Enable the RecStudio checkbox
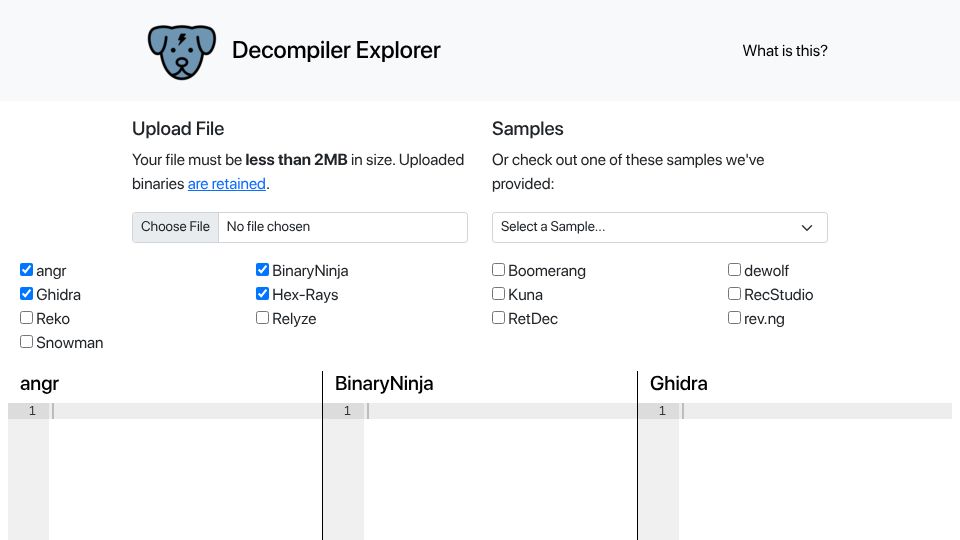The width and height of the screenshot is (960, 540). (x=734, y=294)
